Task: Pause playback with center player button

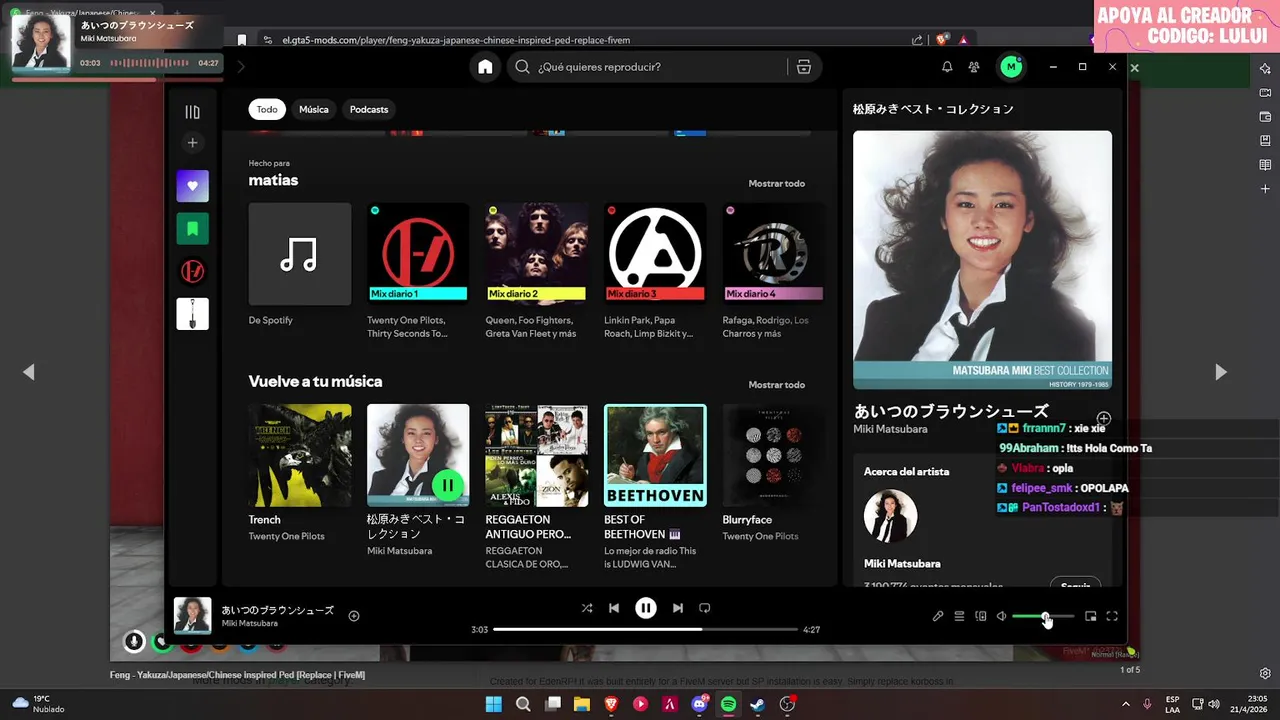Action: pyautogui.click(x=646, y=608)
